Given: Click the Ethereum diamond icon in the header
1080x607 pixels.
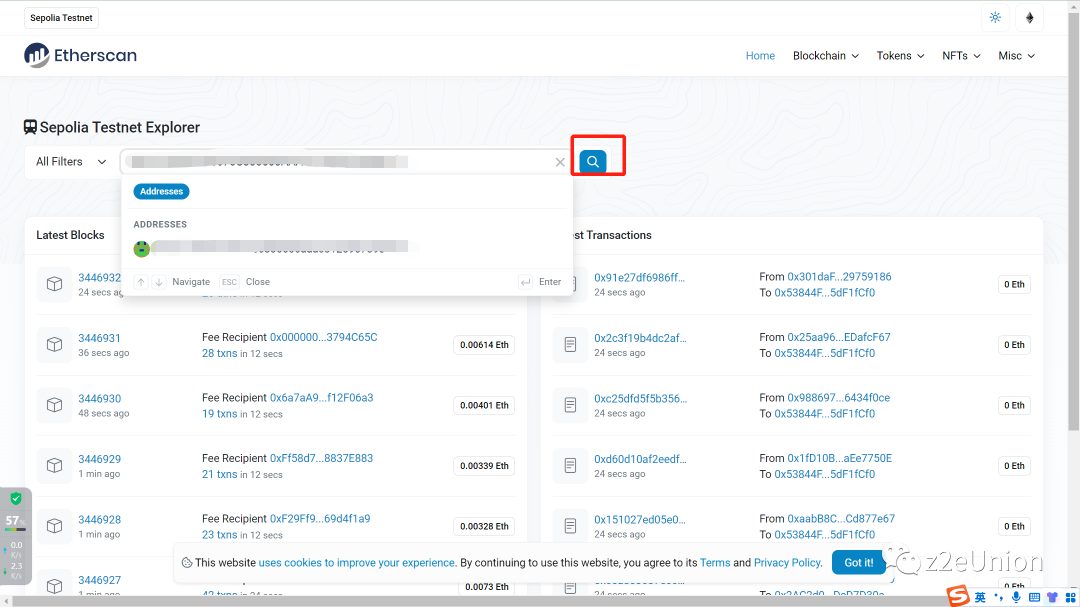Looking at the screenshot, I should pyautogui.click(x=1030, y=18).
